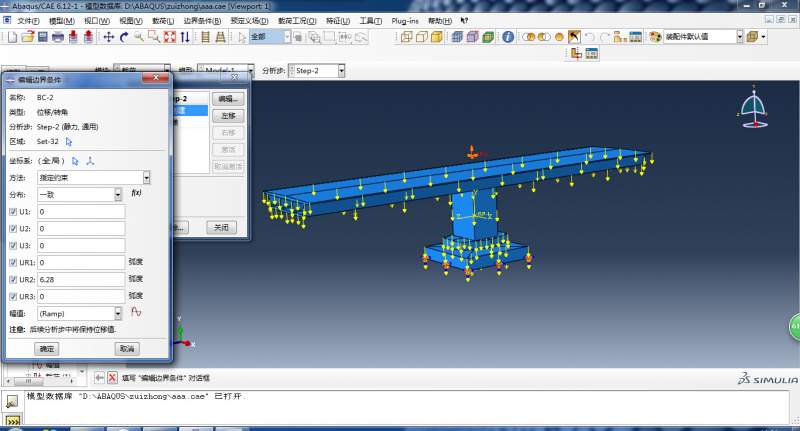Image resolution: width=800 pixels, height=431 pixels.
Task: Click the Print icon in the toolbar
Action: [58, 37]
